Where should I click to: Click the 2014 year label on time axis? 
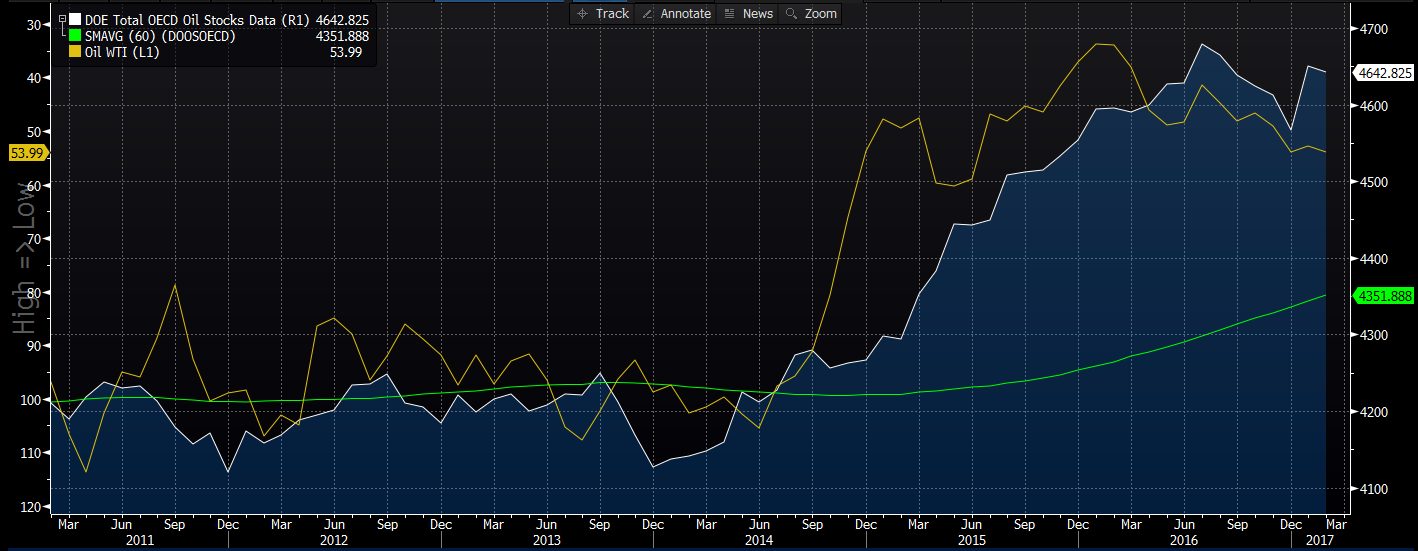click(758, 540)
